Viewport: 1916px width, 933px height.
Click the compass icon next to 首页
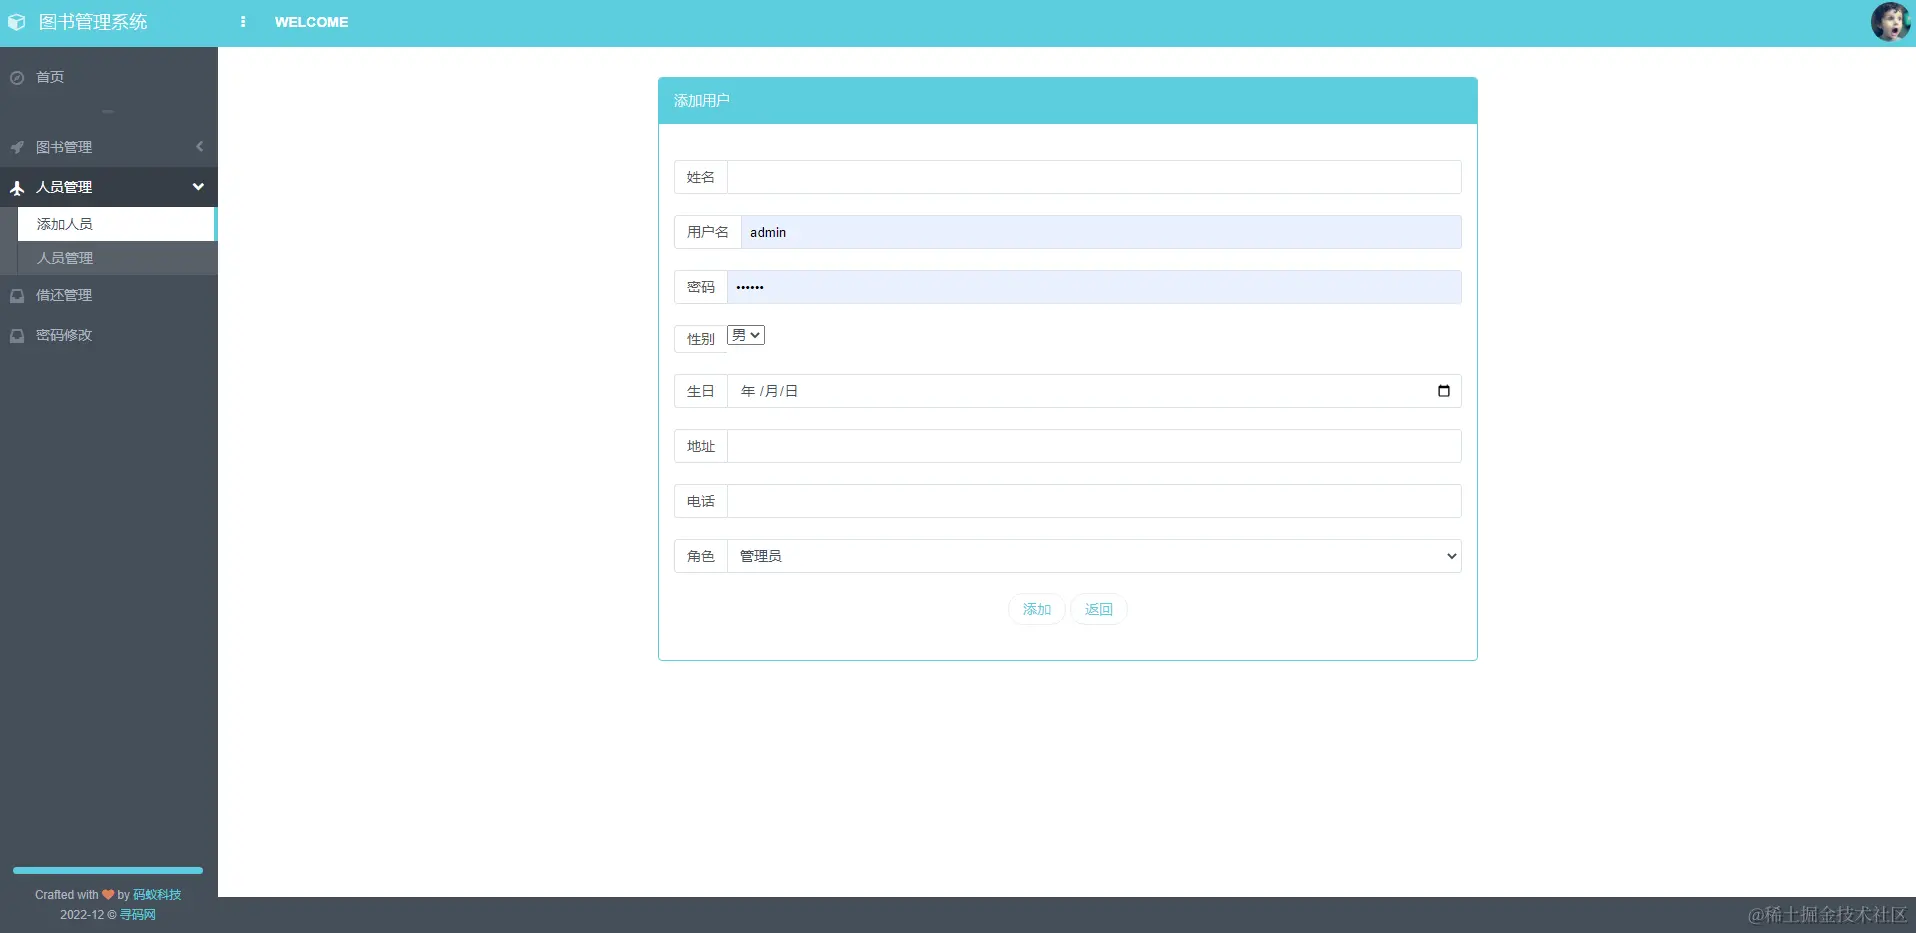(16, 76)
